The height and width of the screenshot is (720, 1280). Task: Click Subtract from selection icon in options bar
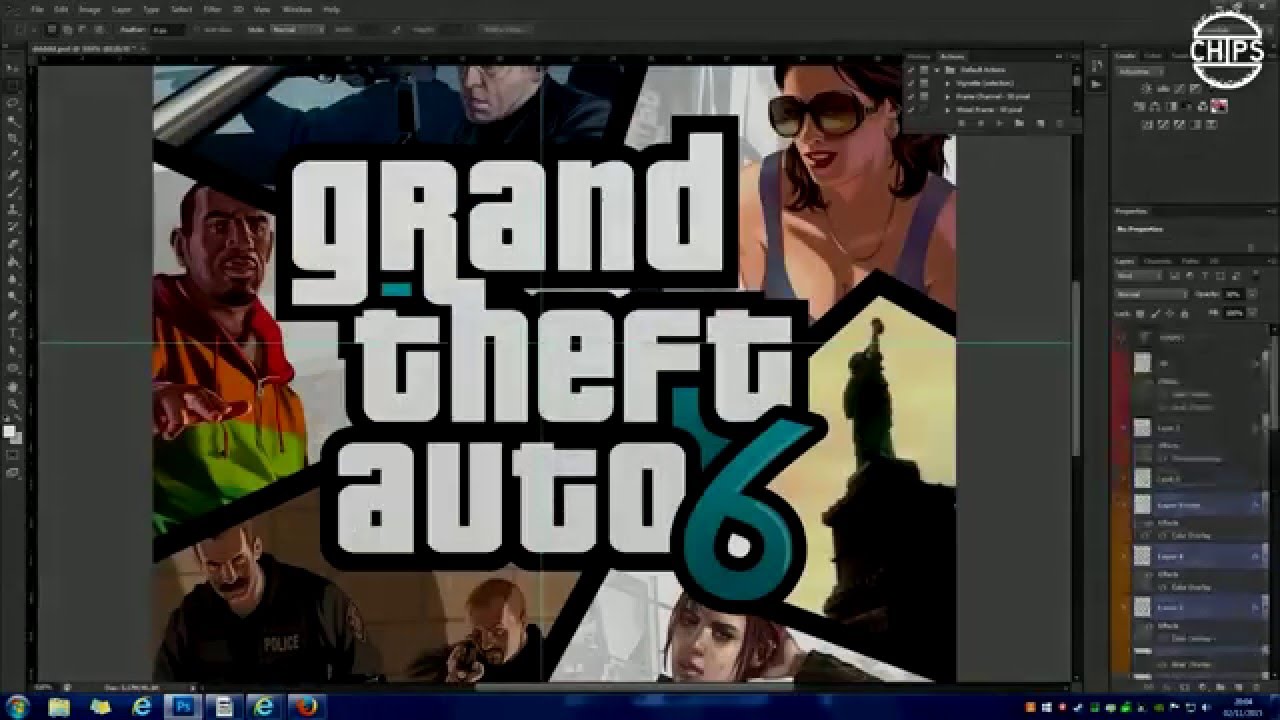coord(82,29)
